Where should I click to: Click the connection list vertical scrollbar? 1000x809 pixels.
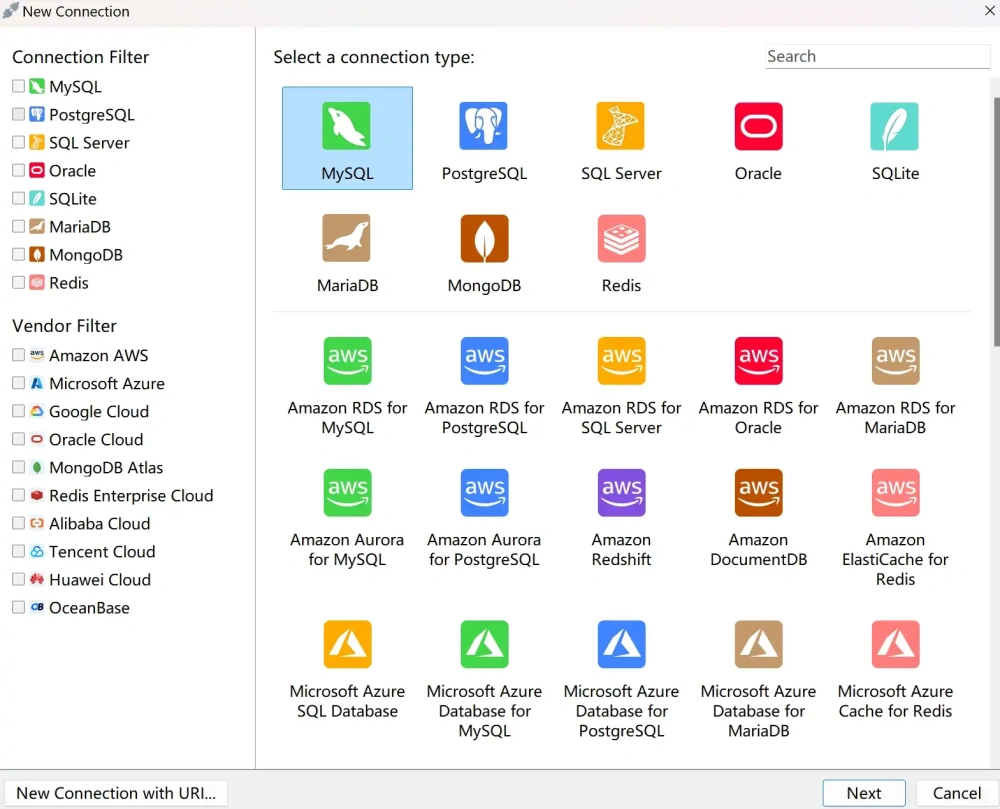(996, 222)
